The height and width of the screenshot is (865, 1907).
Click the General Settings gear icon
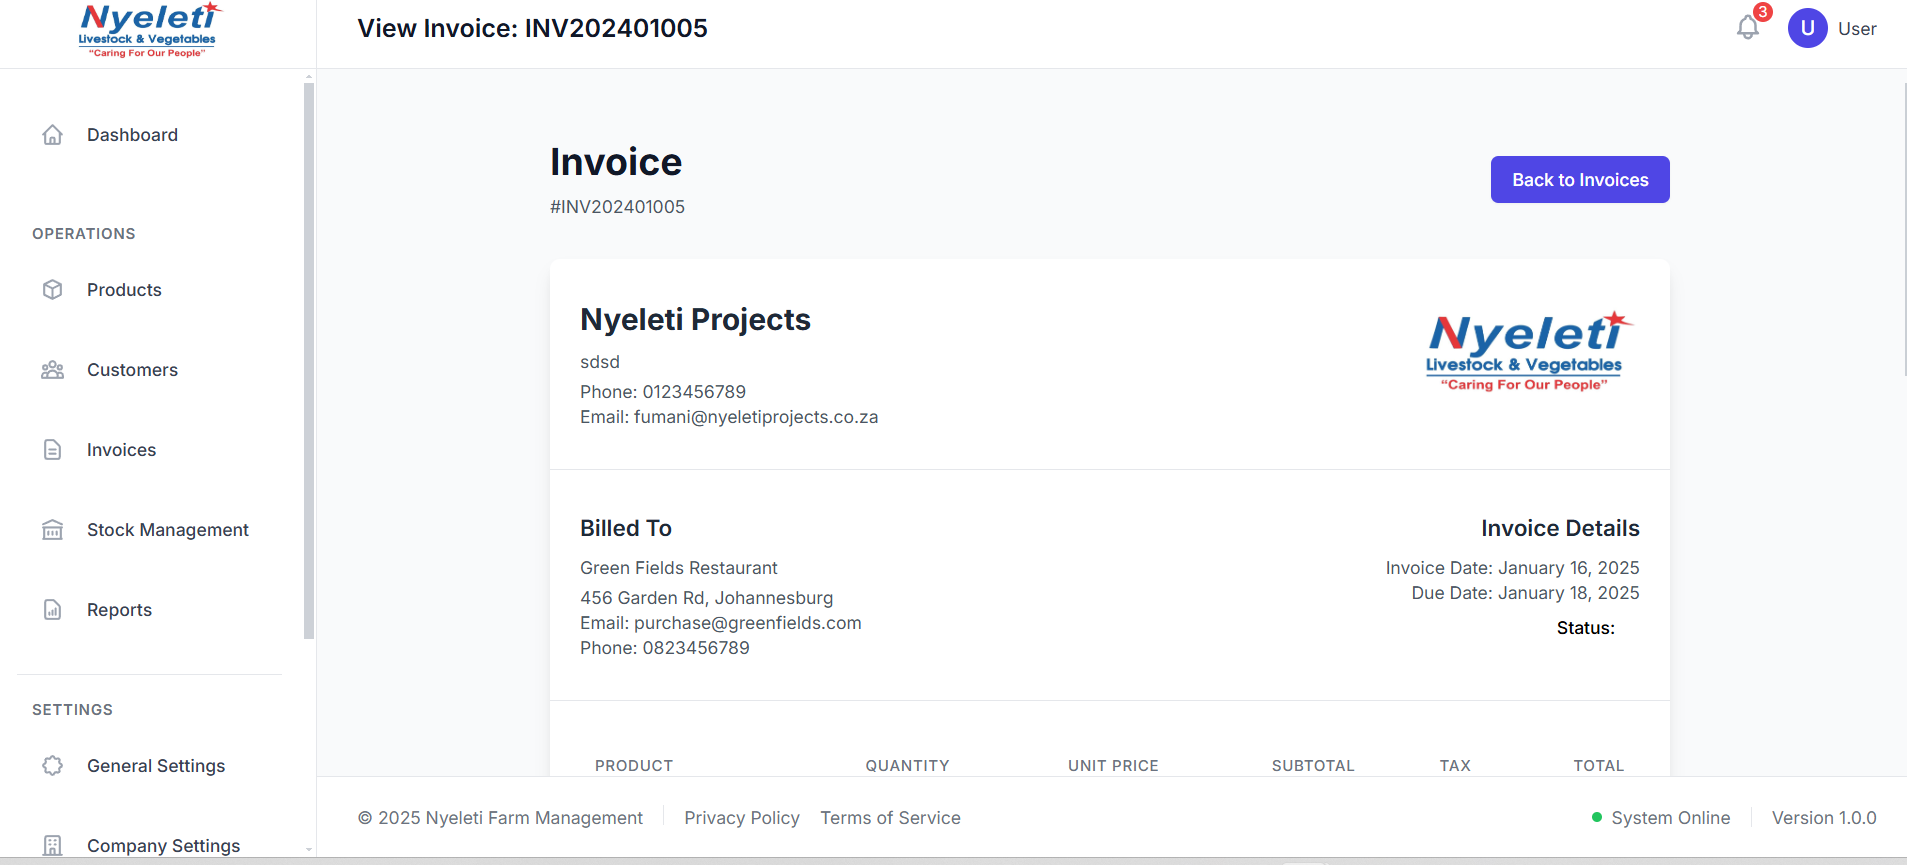[53, 766]
